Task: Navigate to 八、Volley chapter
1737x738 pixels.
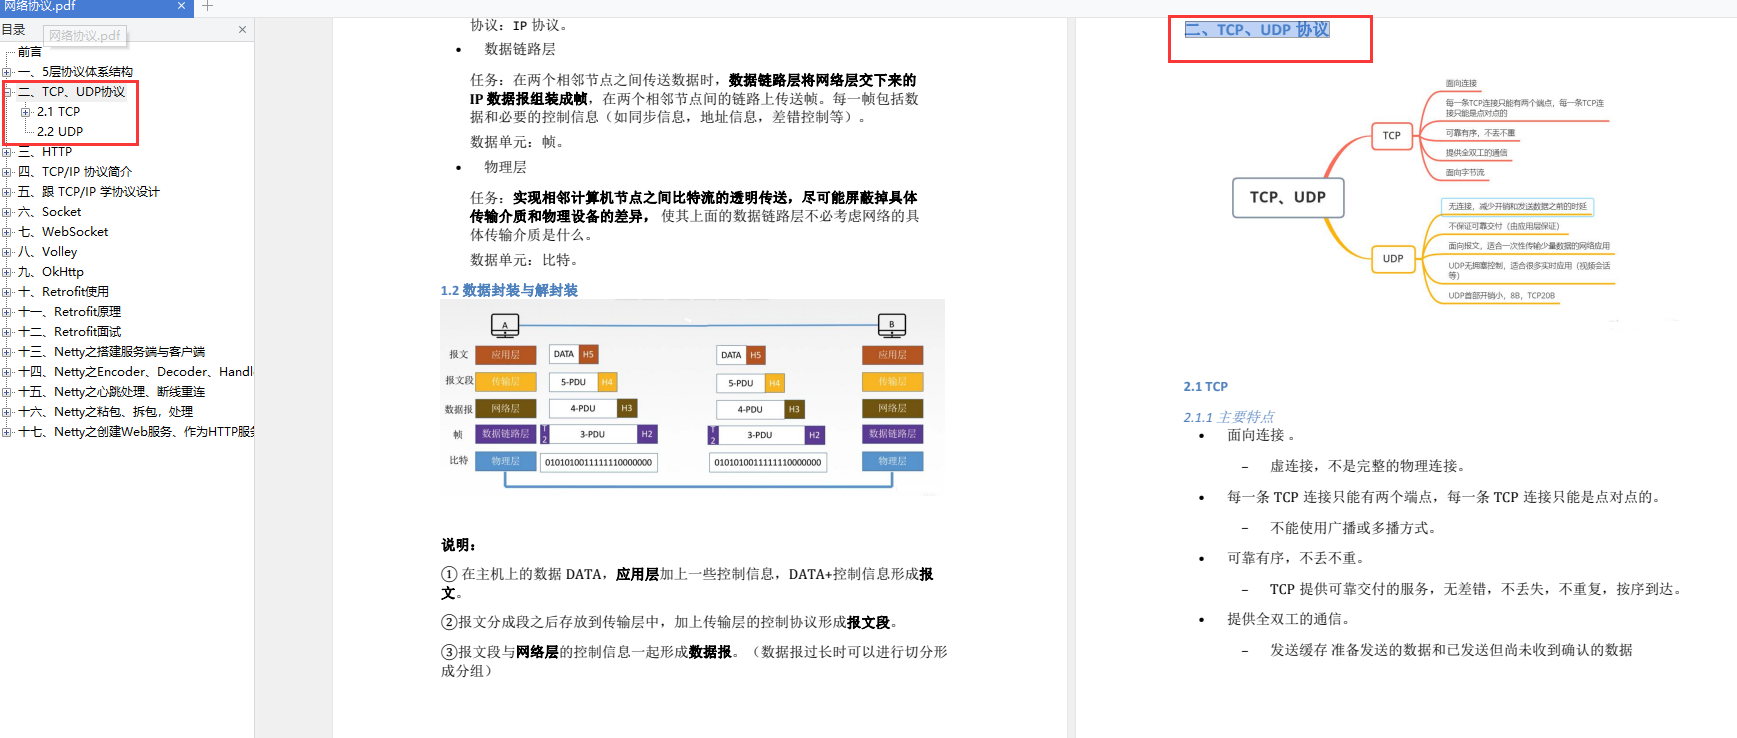Action: [x=47, y=252]
